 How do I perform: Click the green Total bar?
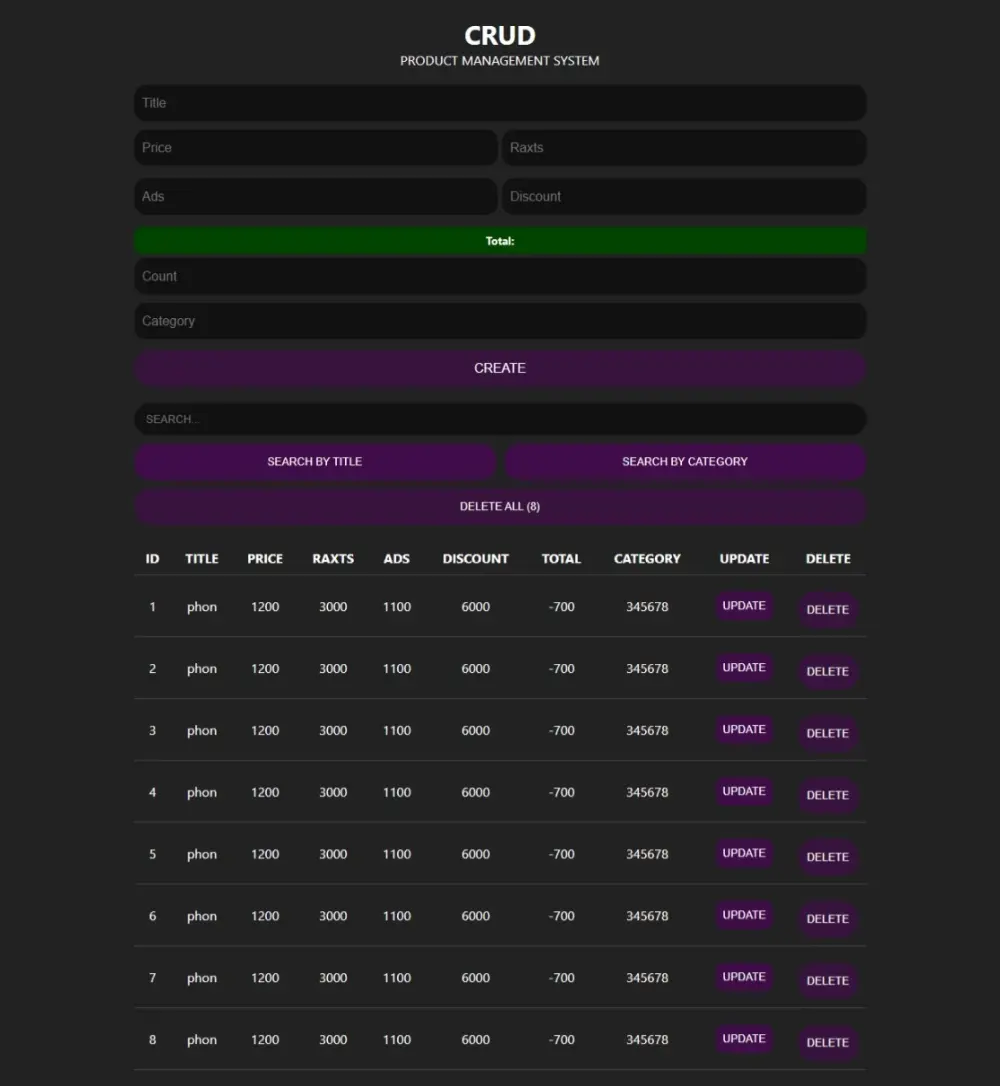click(500, 240)
